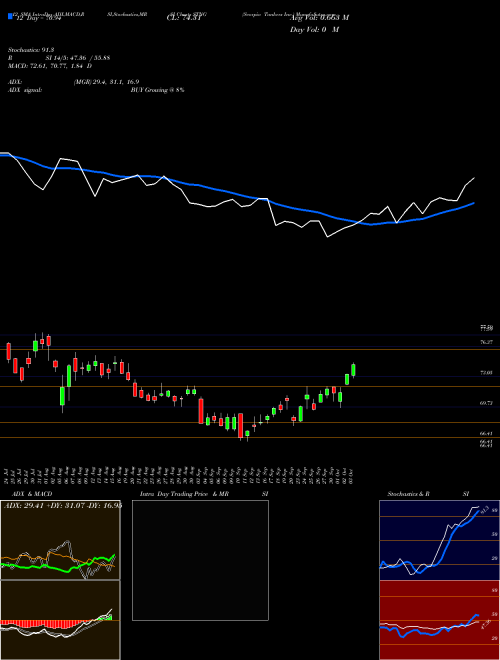
Task: Click the 'Stochastics & R' panel title
Action: pyautogui.click(x=409, y=494)
